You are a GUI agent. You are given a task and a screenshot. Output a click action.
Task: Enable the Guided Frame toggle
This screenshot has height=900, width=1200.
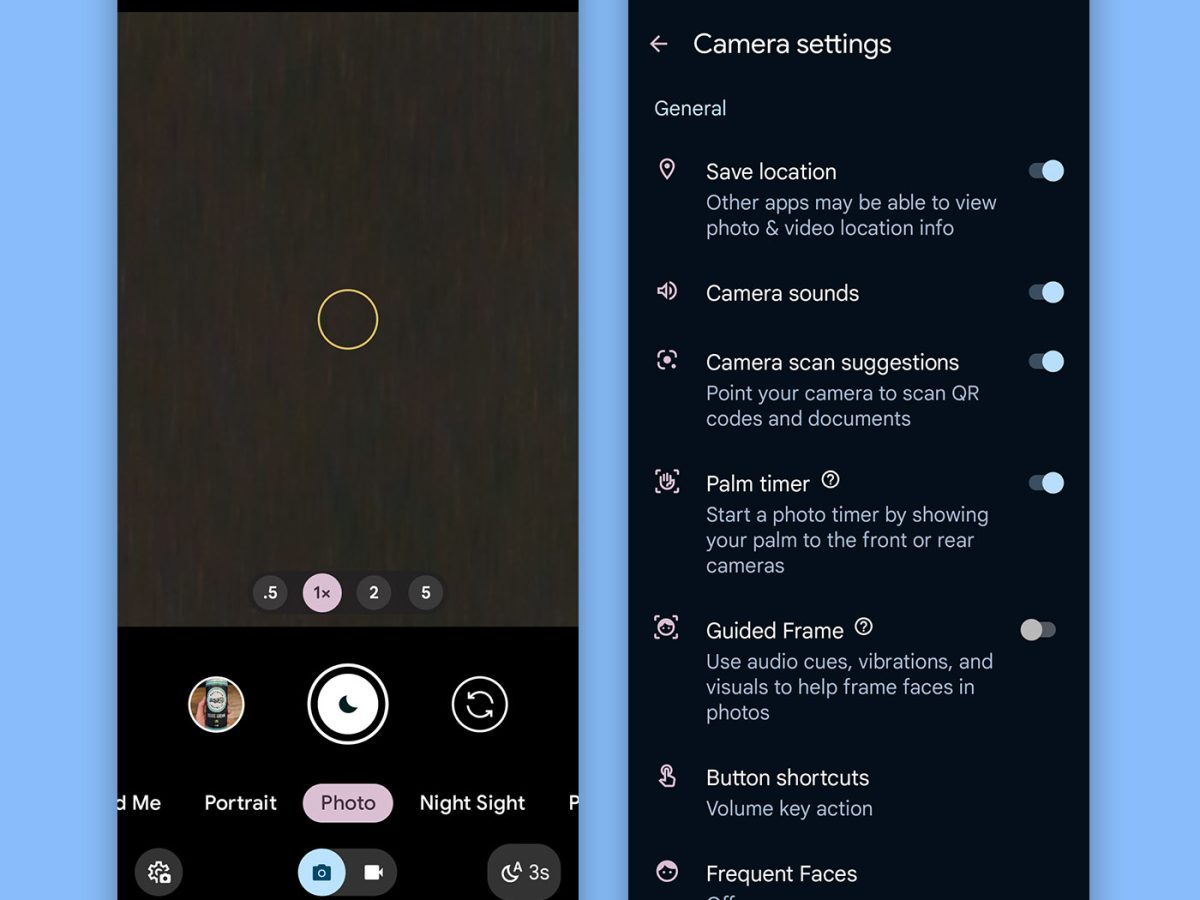pyautogui.click(x=1038, y=630)
